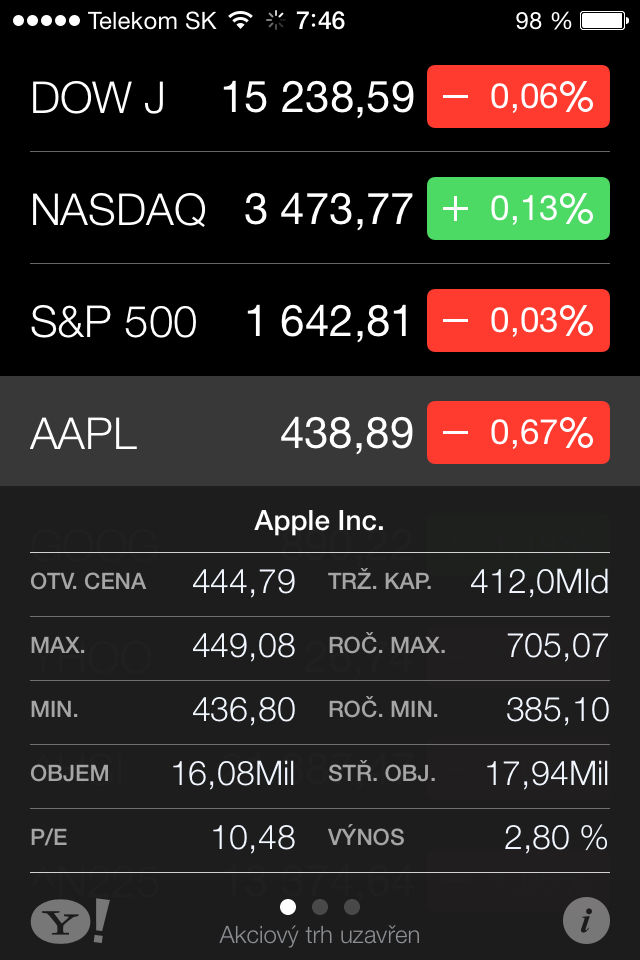Select the highlighted AAPL row
The width and height of the screenshot is (640, 960).
220,433
